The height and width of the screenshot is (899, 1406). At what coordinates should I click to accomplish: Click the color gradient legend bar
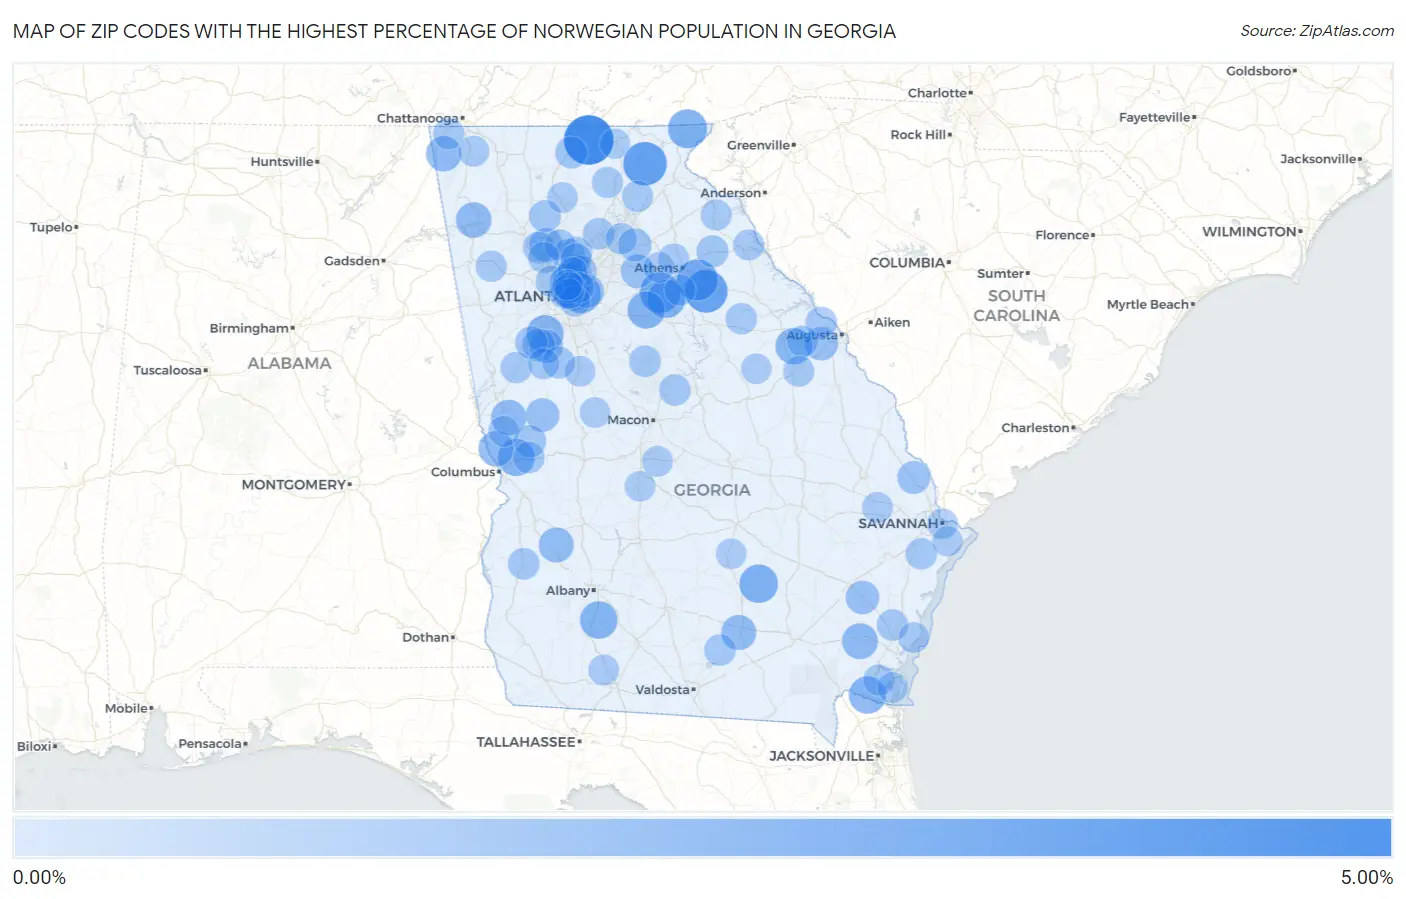[x=702, y=838]
